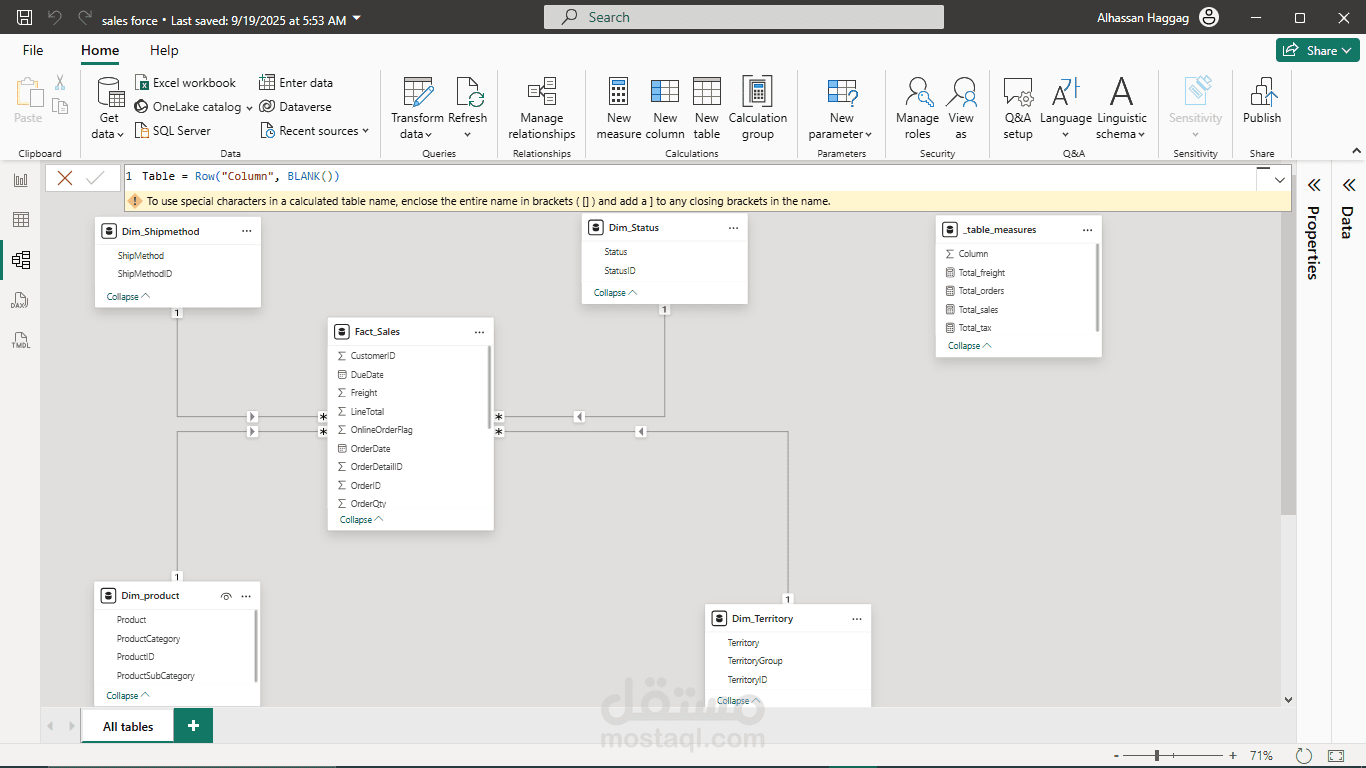Screen dimensions: 1366x768
Task: Switch to Report view in left sidebar
Action: point(21,180)
